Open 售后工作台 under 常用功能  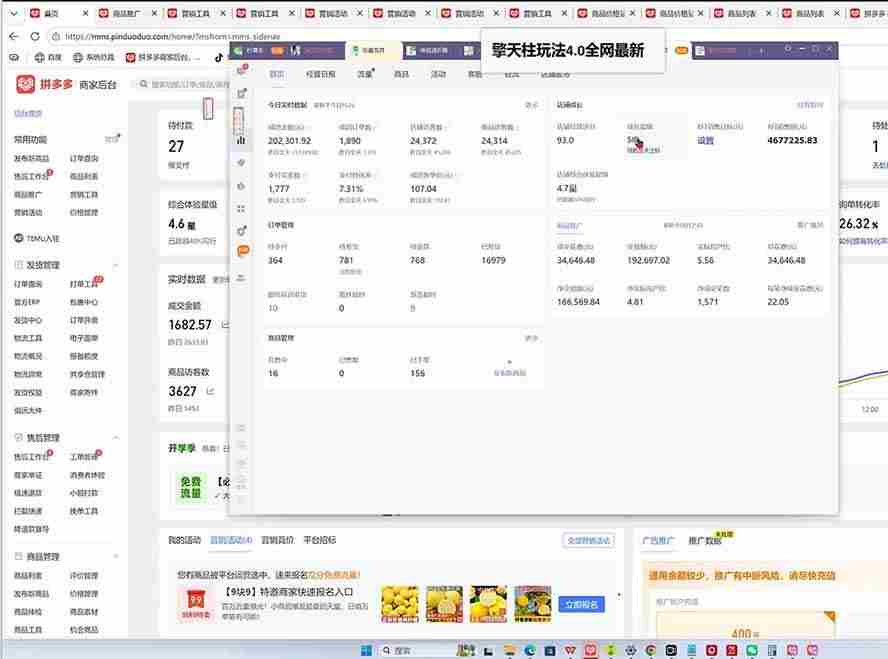pyautogui.click(x=31, y=176)
